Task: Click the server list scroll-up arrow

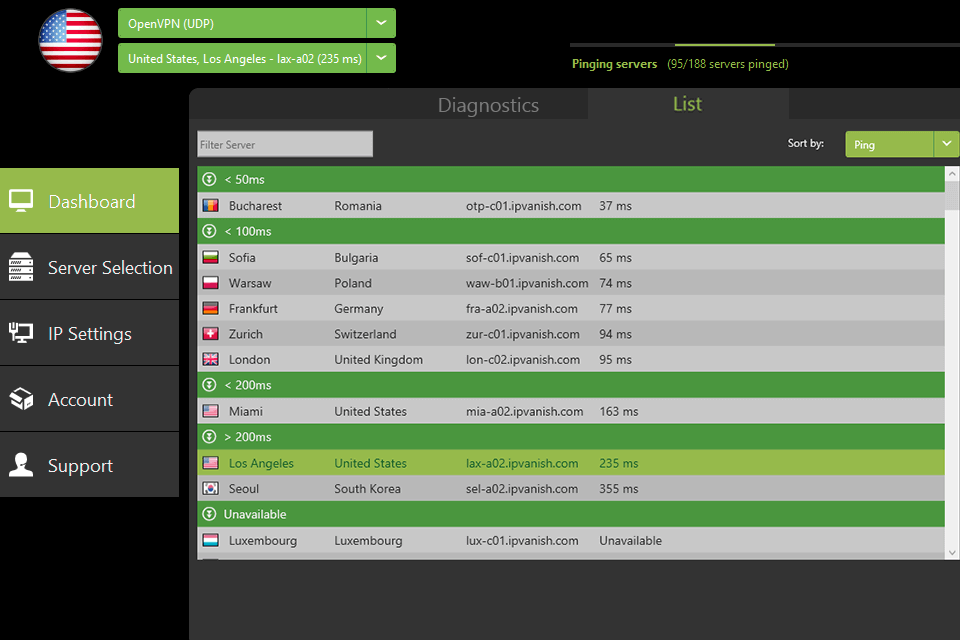Action: (952, 174)
